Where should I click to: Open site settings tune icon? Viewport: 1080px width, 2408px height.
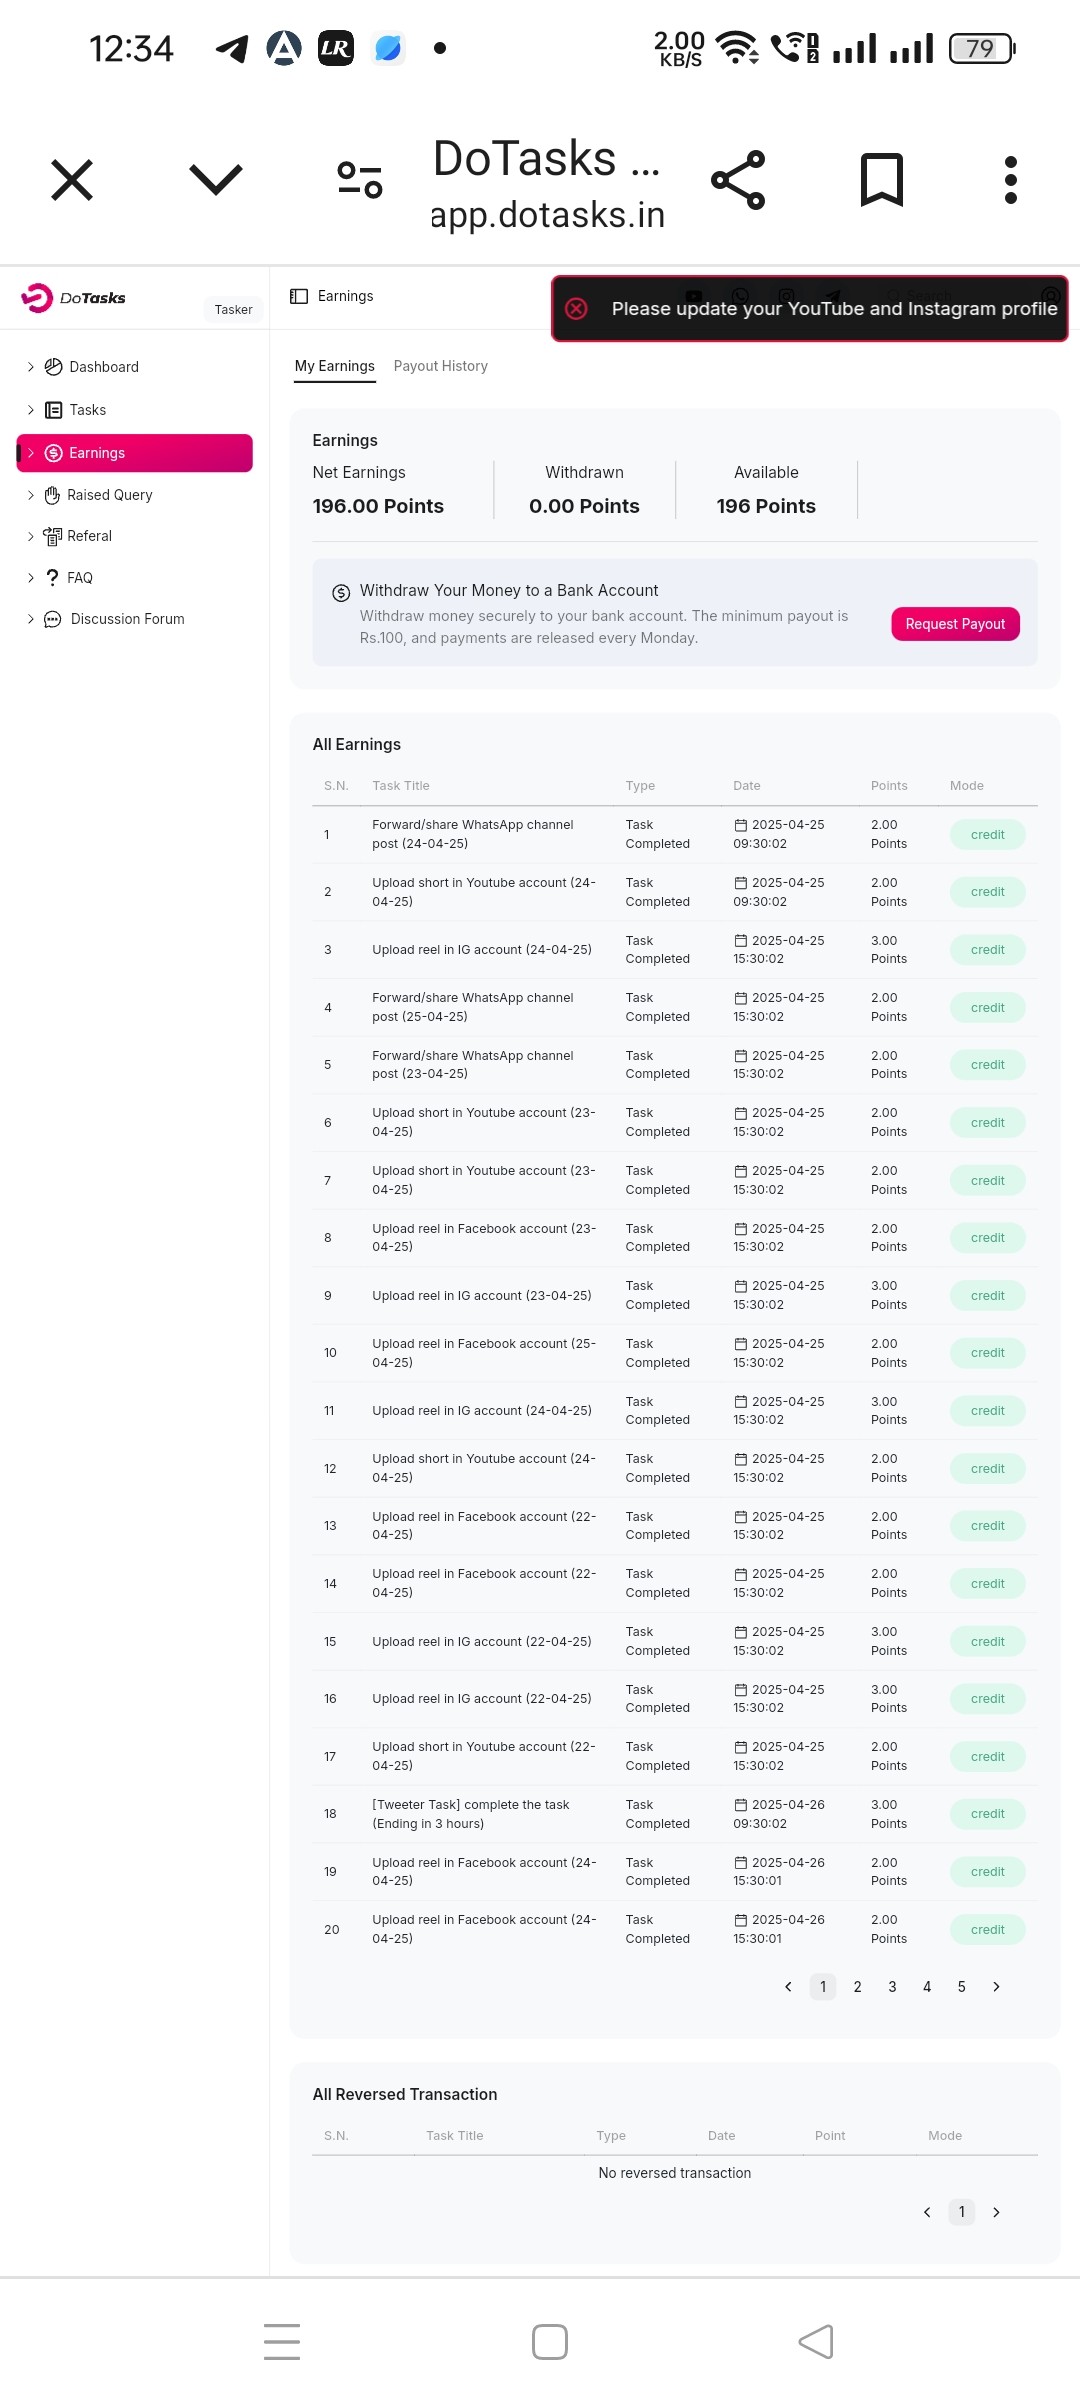(x=360, y=180)
